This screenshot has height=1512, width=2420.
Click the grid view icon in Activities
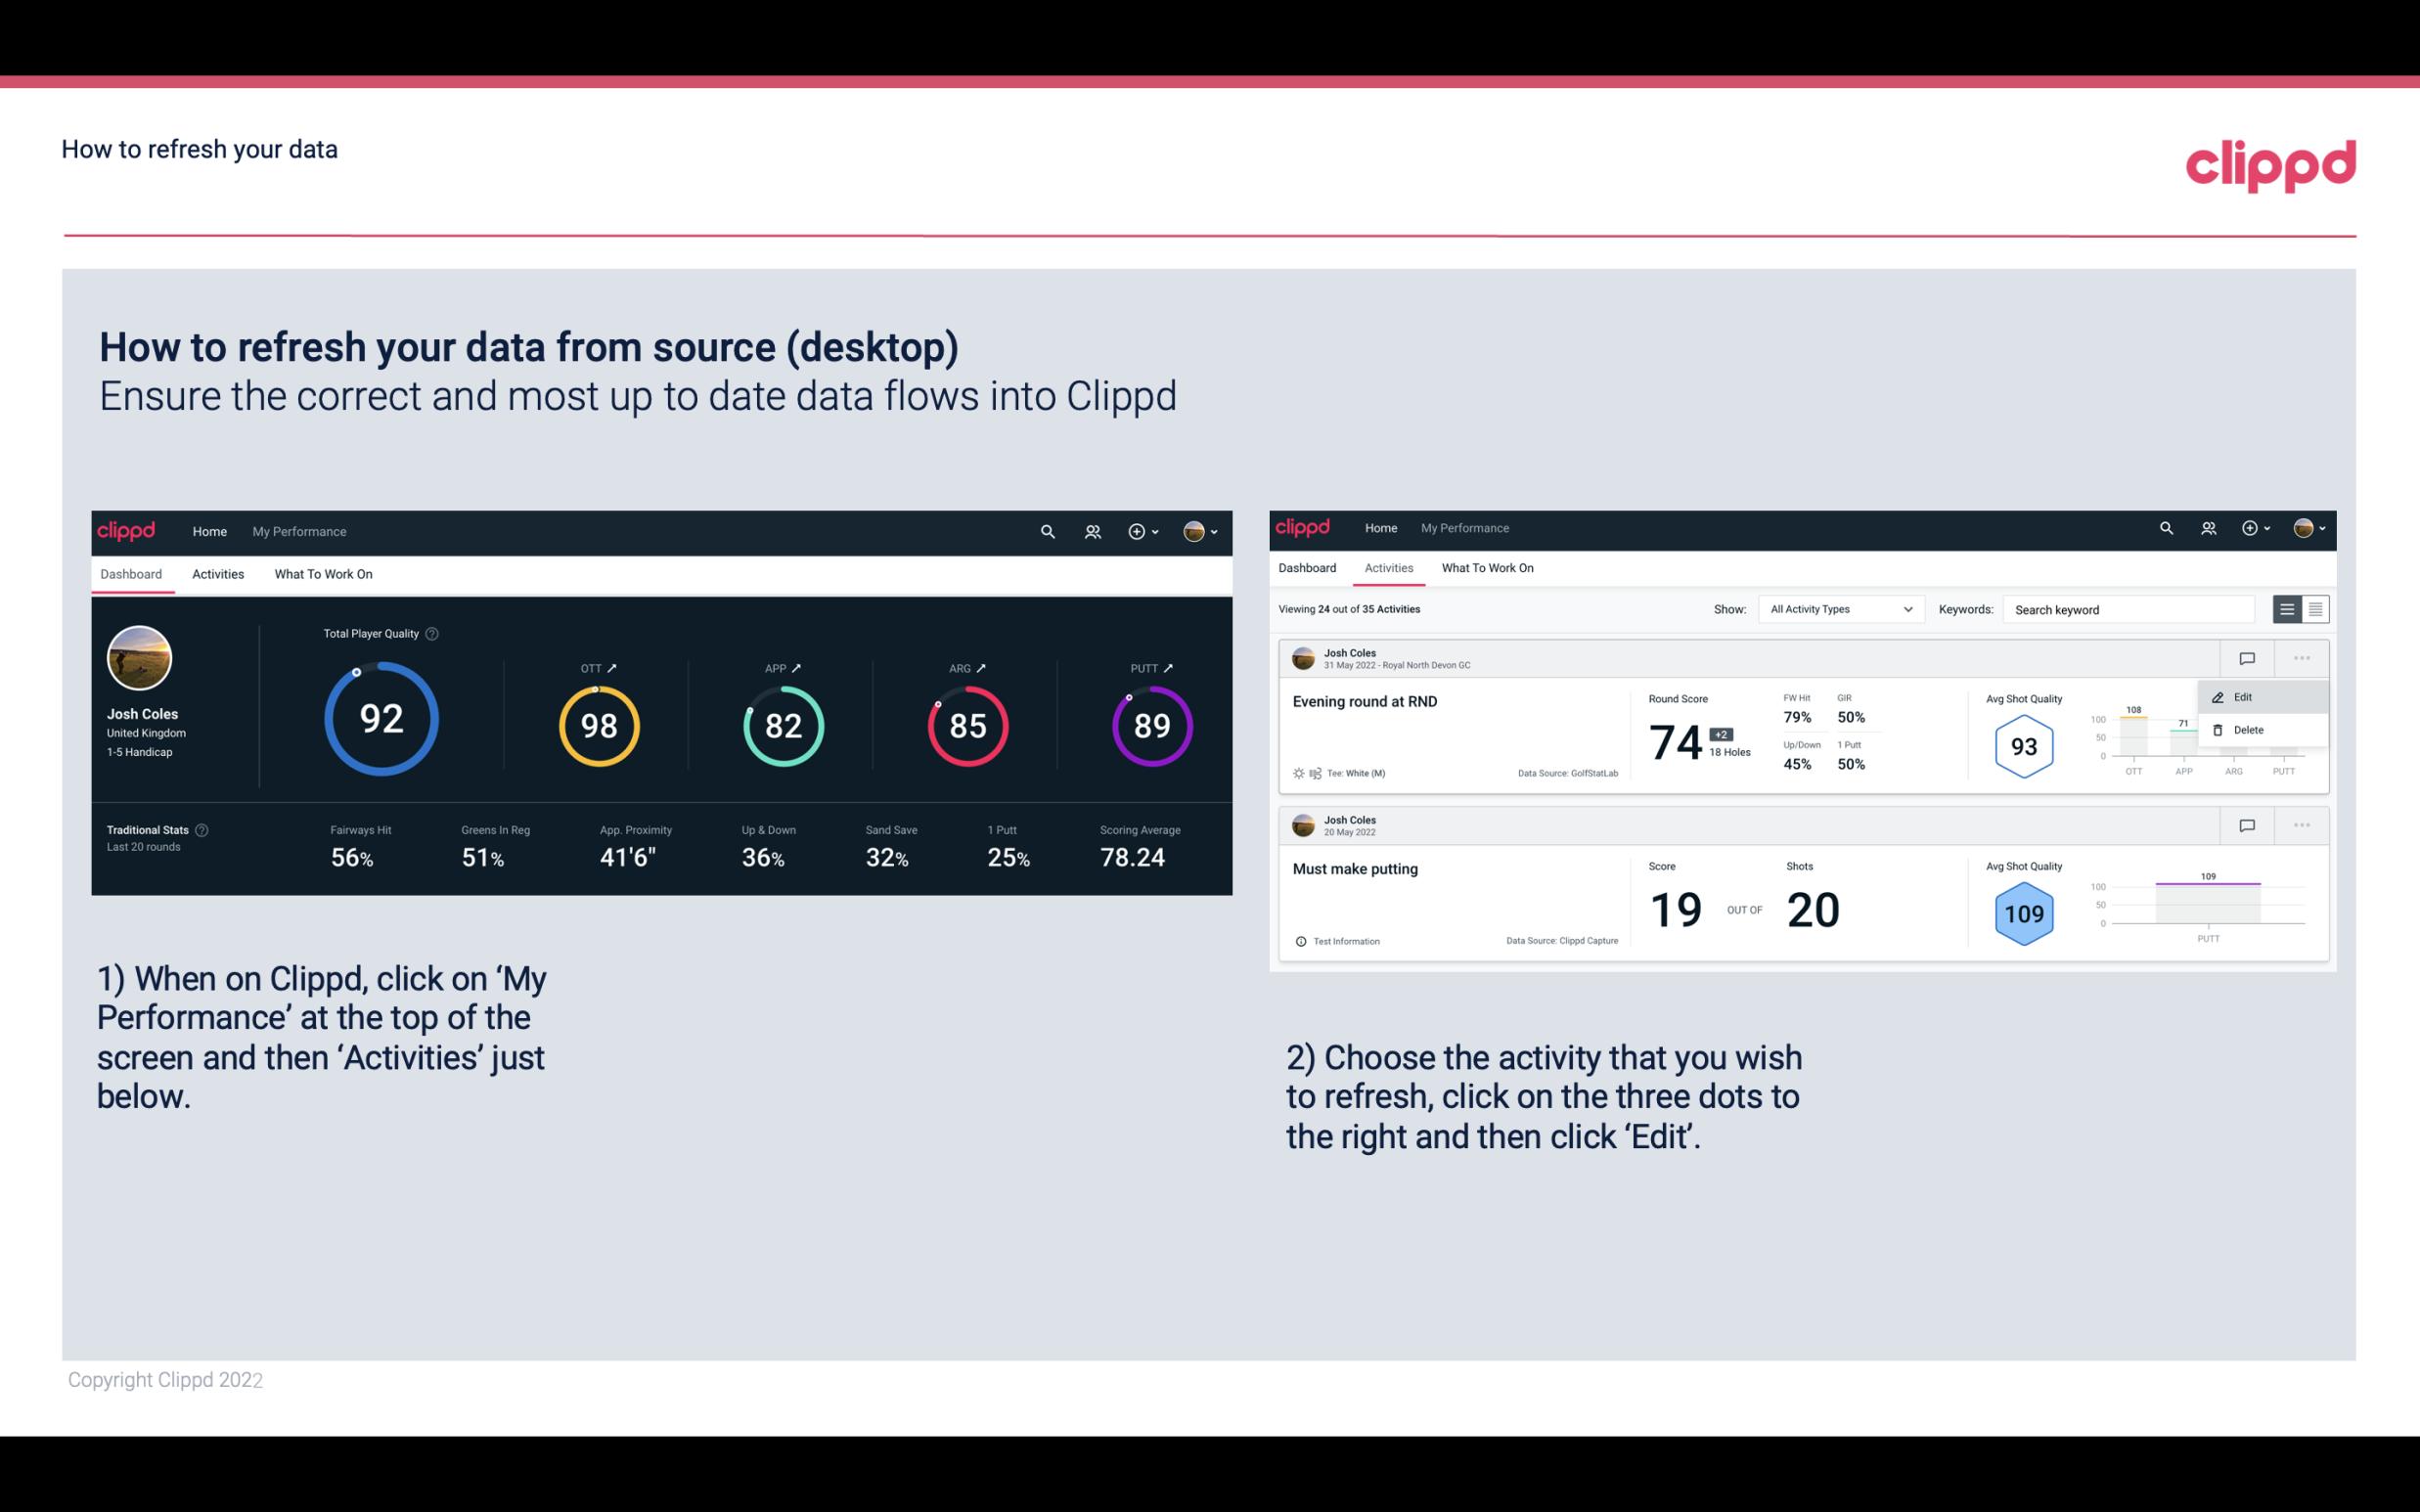2313,609
